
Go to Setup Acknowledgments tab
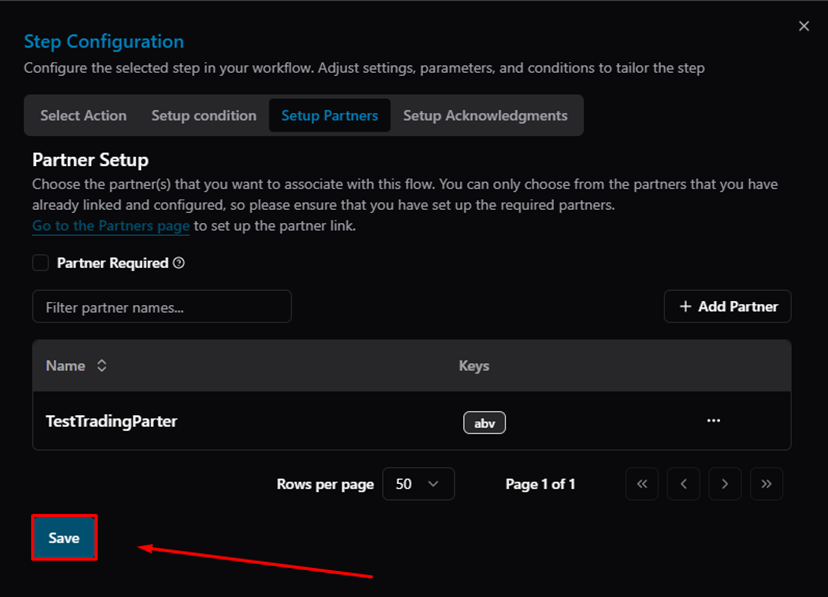pyautogui.click(x=485, y=116)
